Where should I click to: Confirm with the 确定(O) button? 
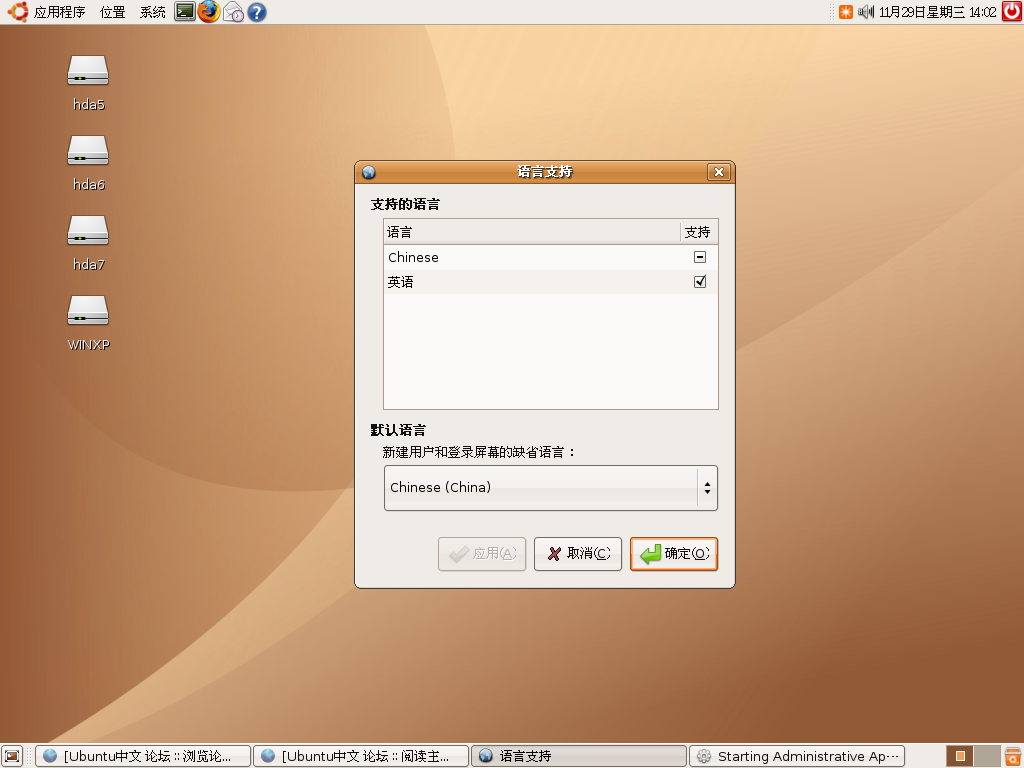point(674,554)
